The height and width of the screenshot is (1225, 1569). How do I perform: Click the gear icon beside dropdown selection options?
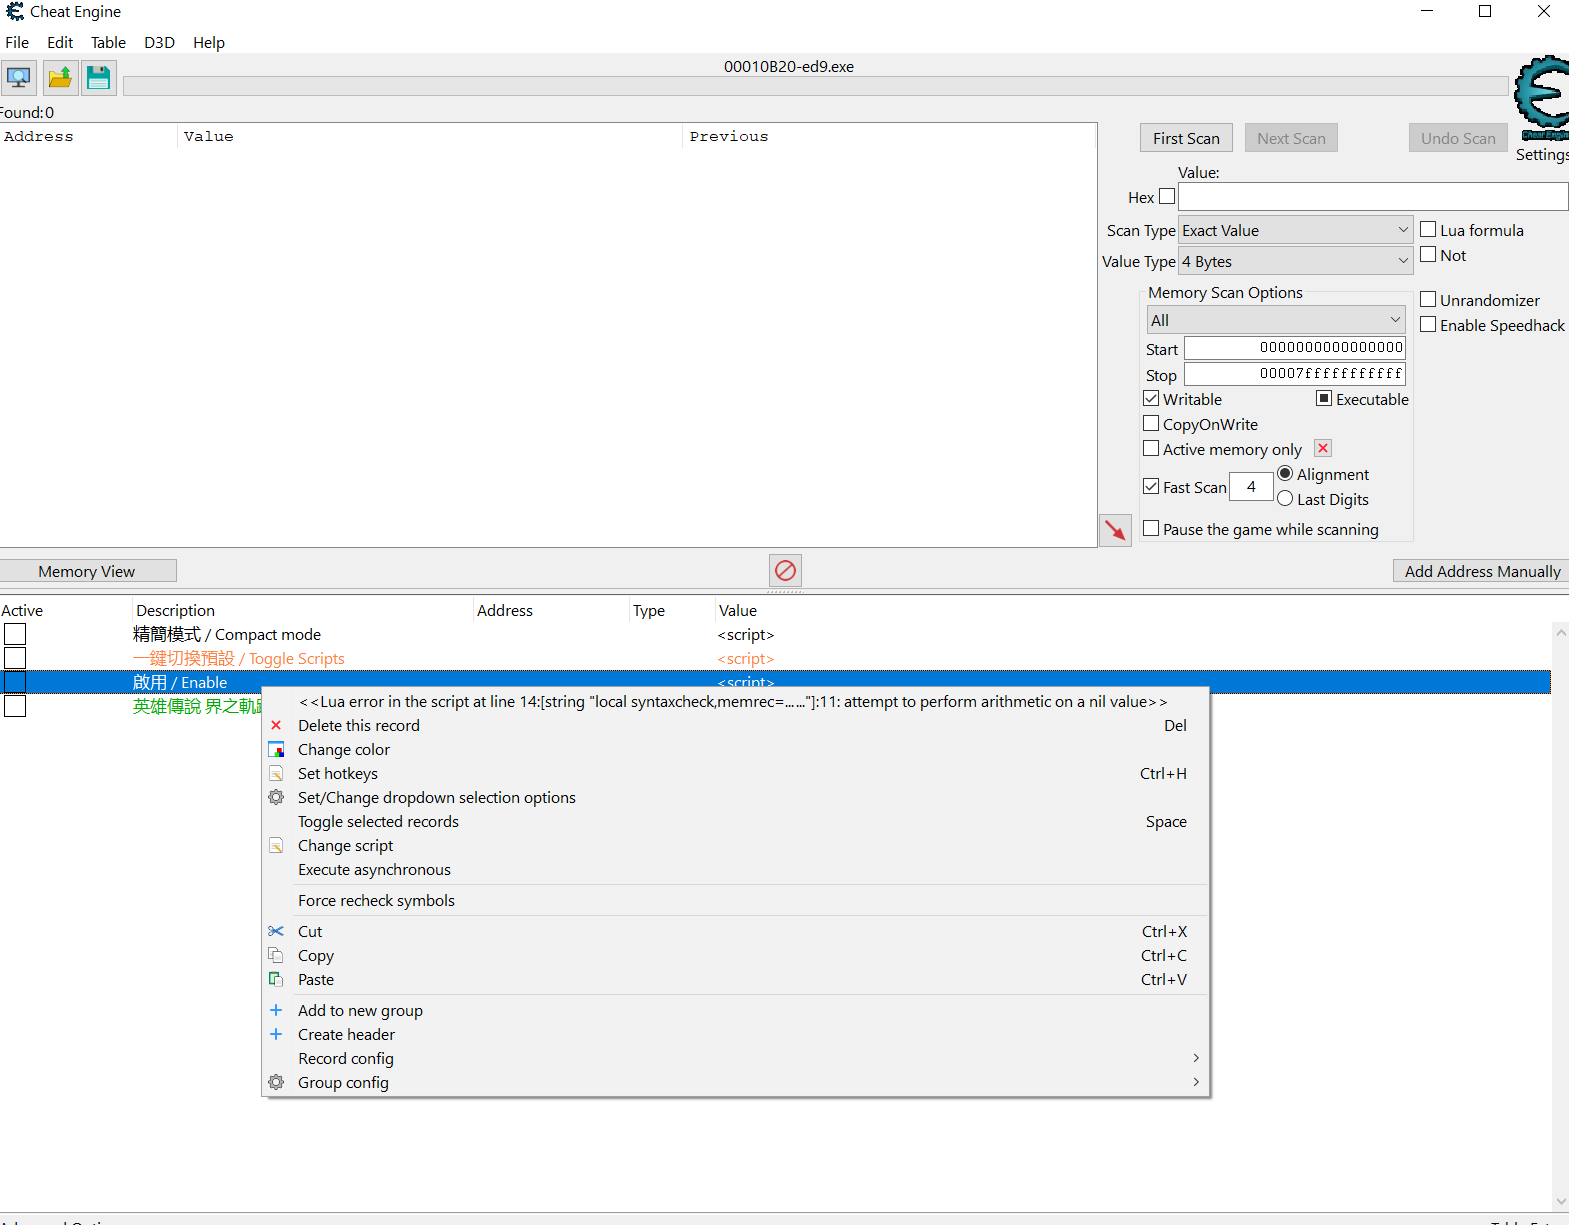[x=276, y=798]
